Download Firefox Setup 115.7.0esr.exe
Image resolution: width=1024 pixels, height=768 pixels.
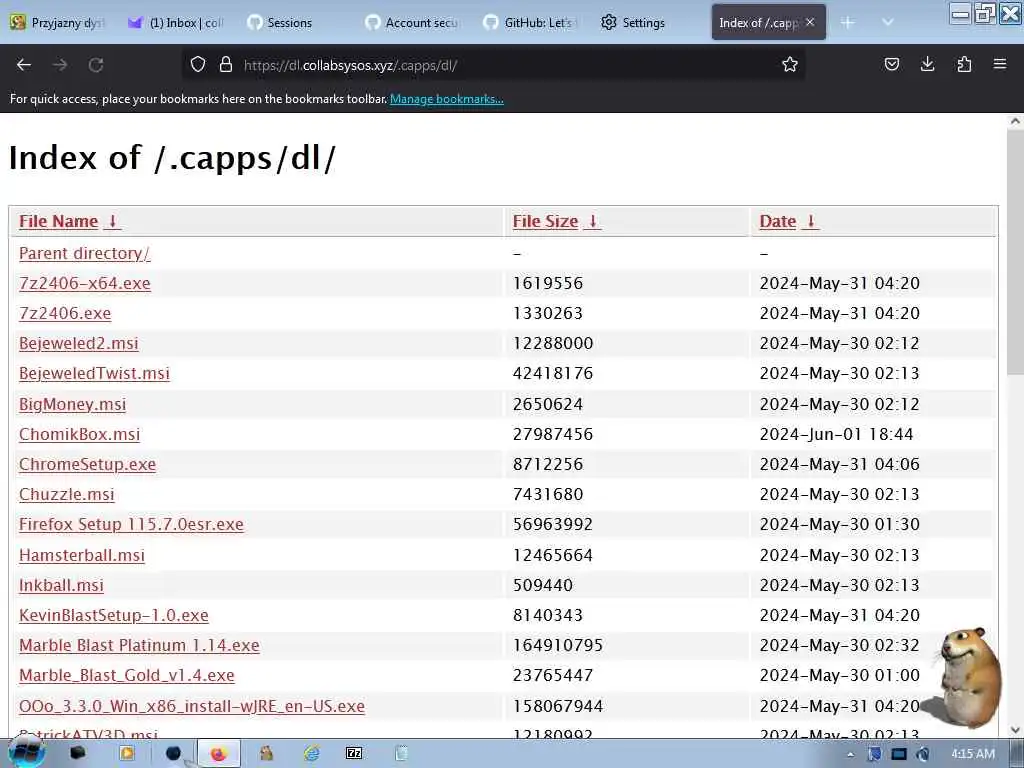tap(131, 524)
